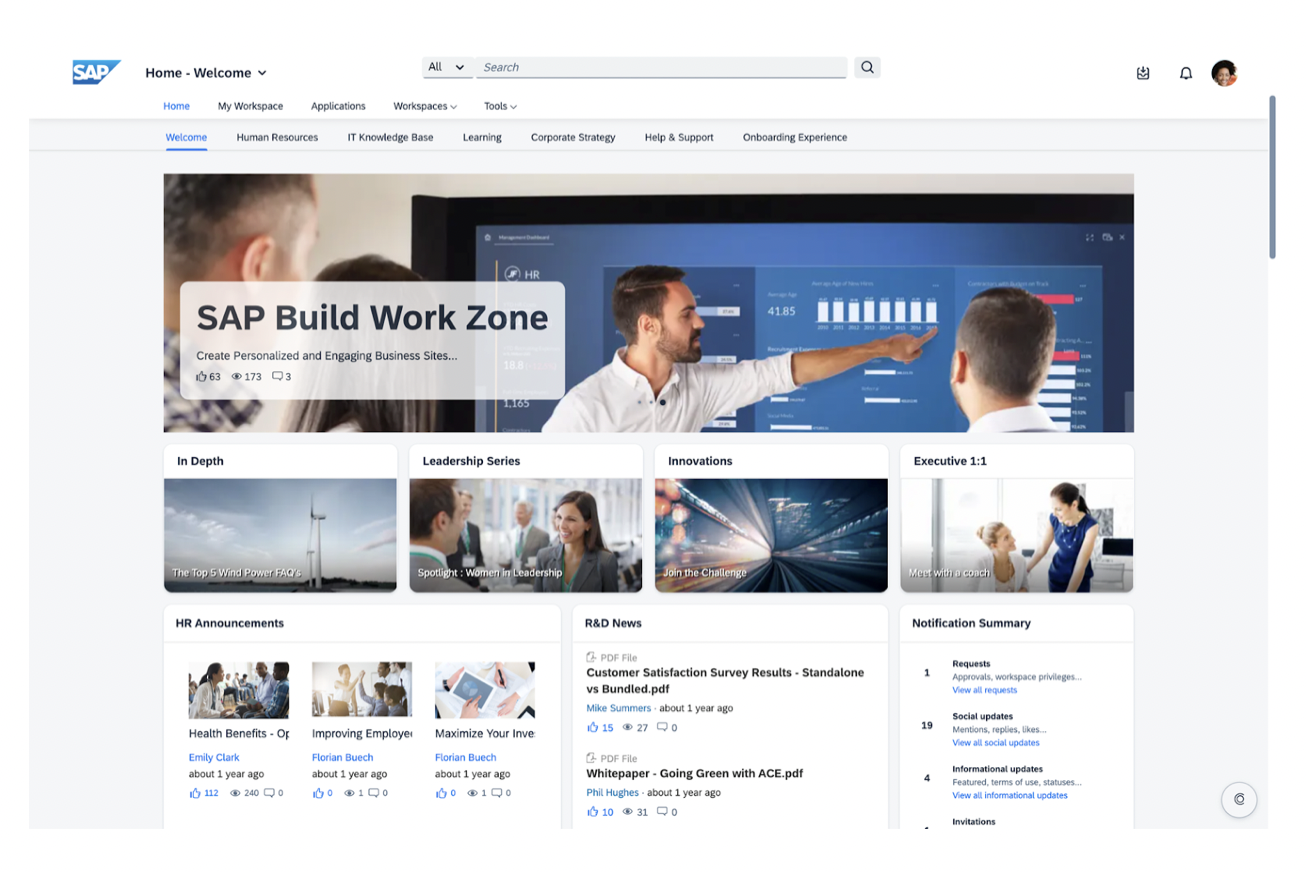Viewport: 1306px width, 872px height.
Task: Open the Health Benefits announcement image
Action: coord(239,690)
